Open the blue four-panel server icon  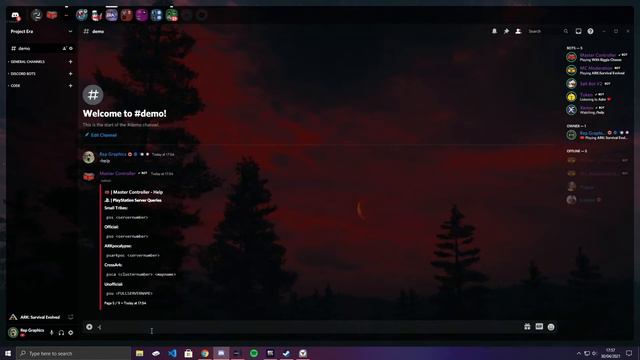(156, 16)
